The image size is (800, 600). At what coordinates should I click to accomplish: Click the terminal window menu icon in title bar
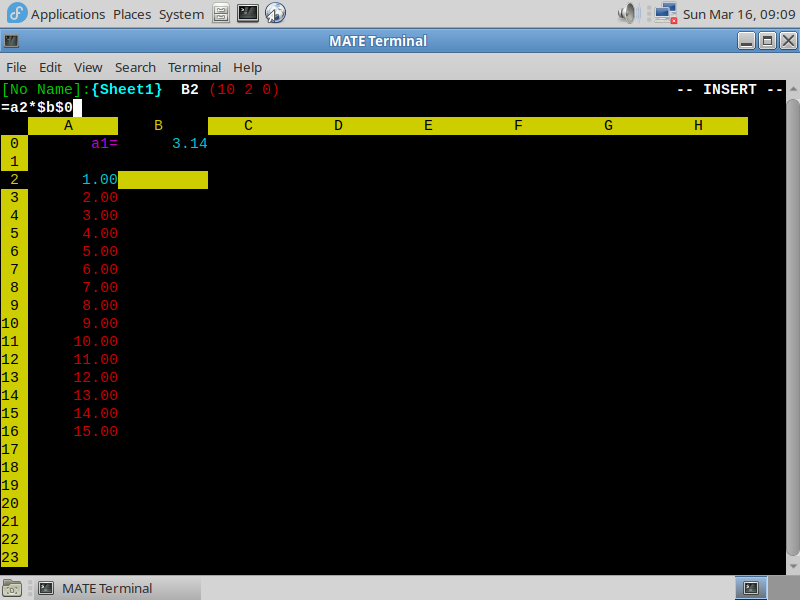pos(11,41)
